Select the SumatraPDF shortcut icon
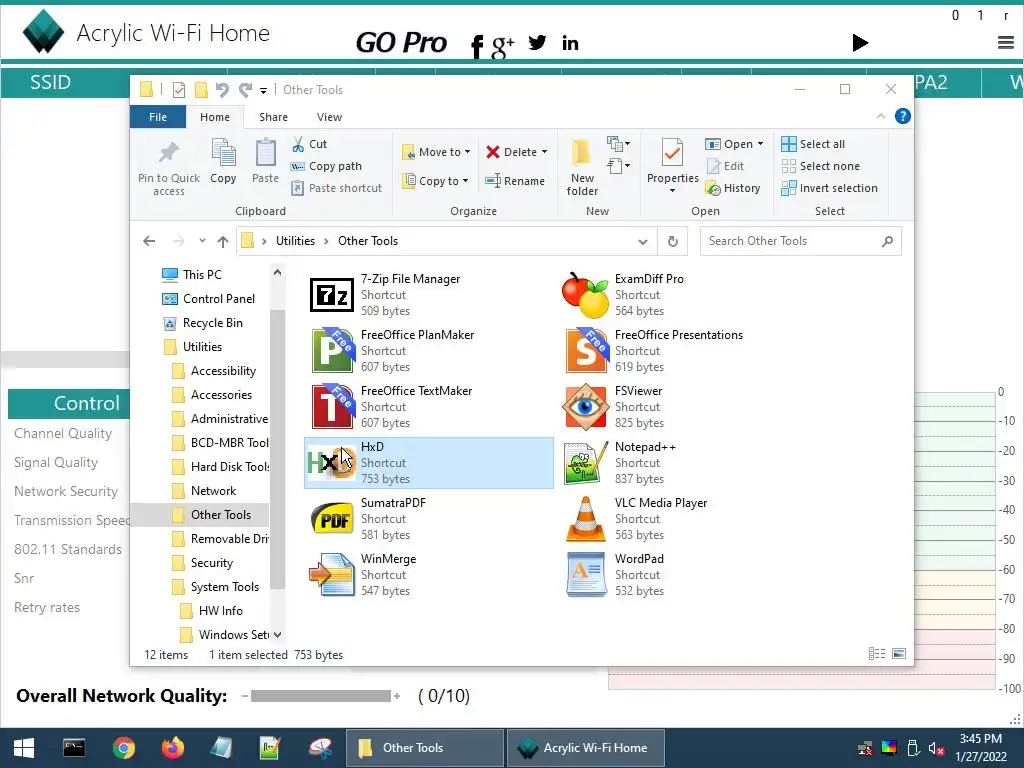1024x768 pixels. click(x=332, y=519)
